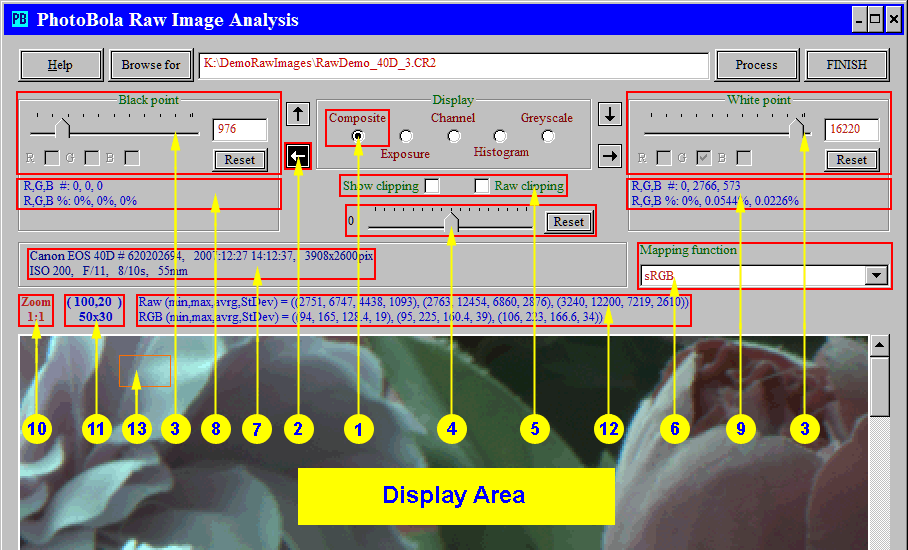Viewport: 908px width, 550px height.
Task: Click the right arrow button beside White point
Action: click(609, 156)
